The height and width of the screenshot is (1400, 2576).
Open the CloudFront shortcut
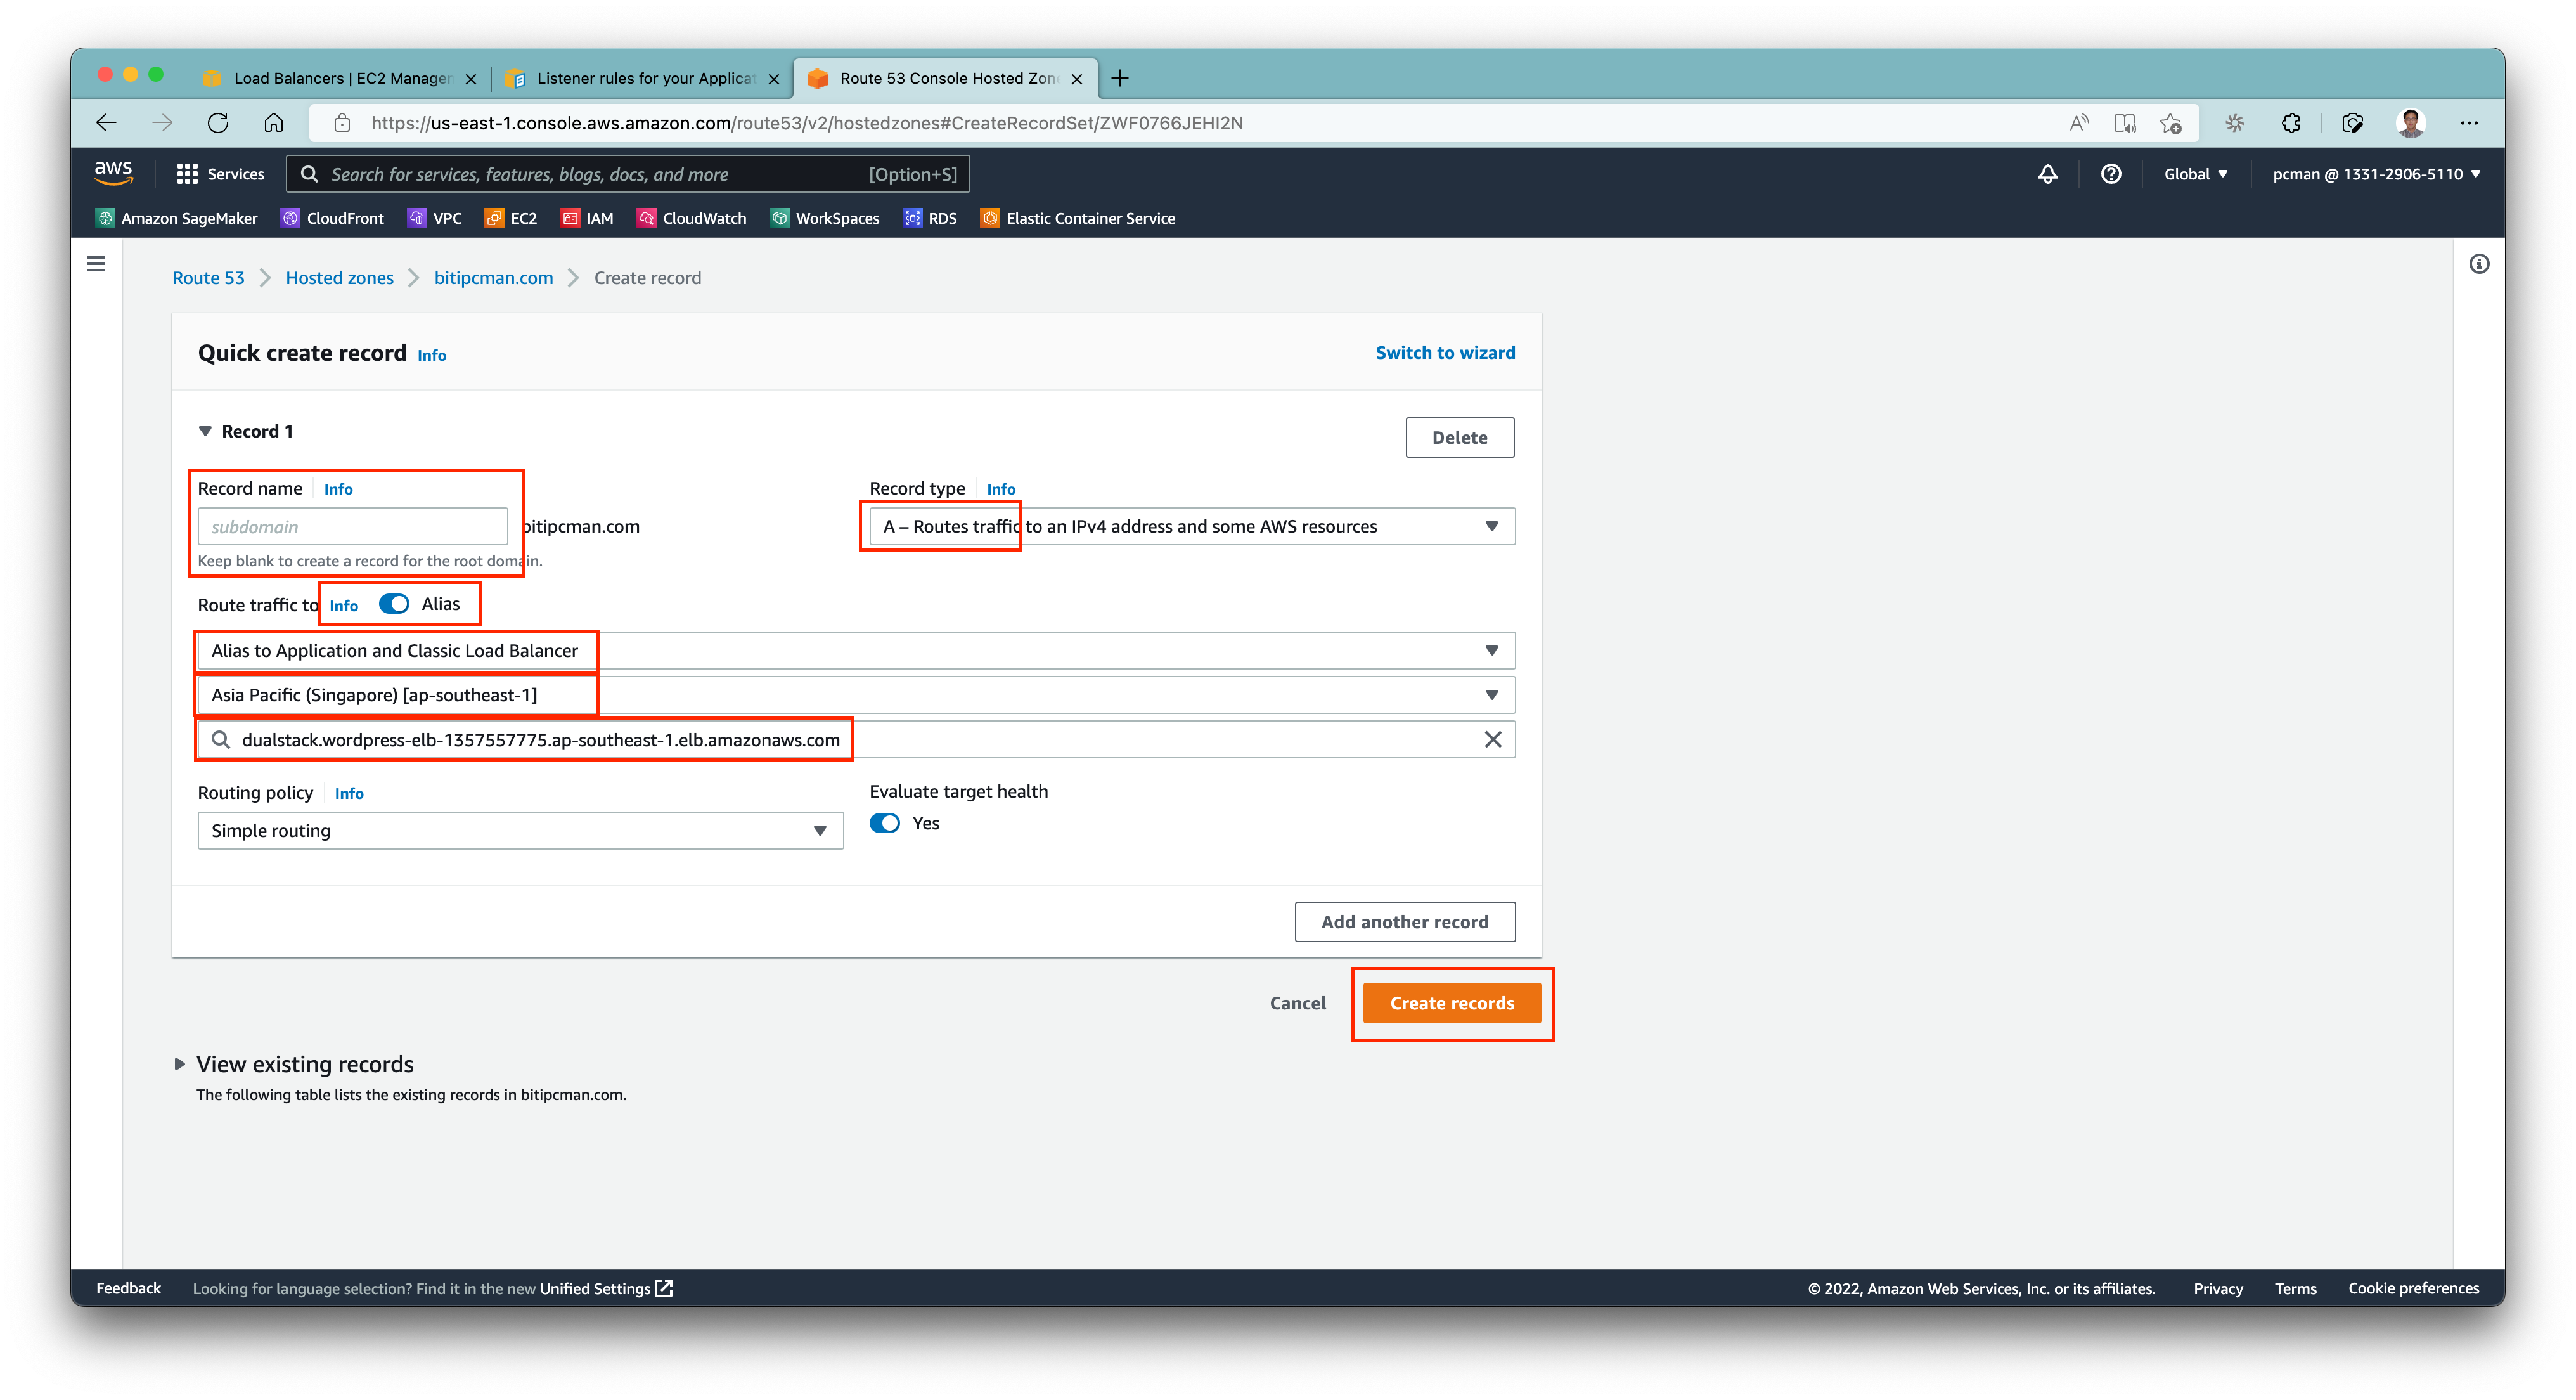tap(333, 218)
